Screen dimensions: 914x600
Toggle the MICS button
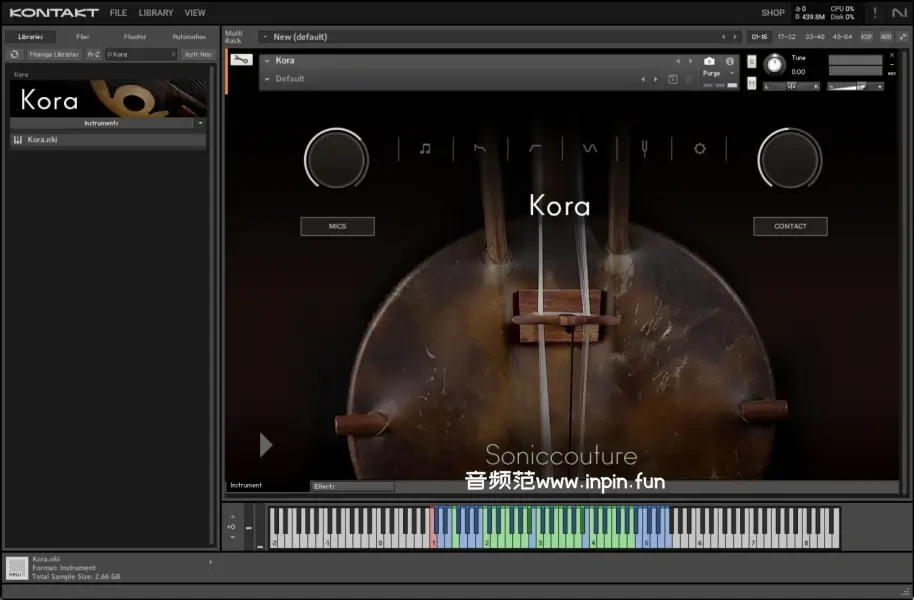[x=337, y=226]
